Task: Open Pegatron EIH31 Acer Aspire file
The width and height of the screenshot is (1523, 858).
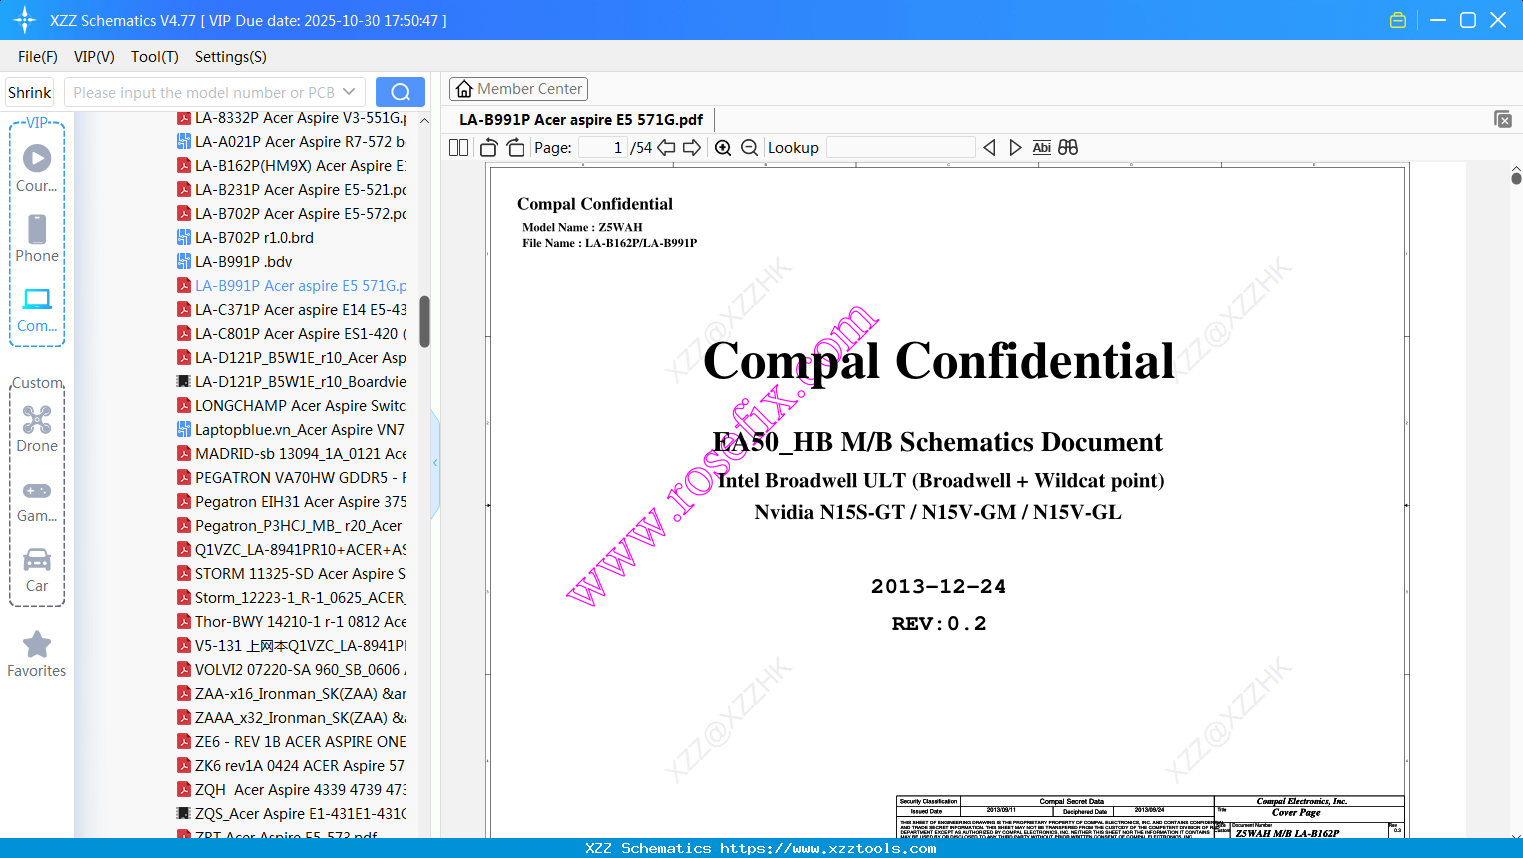Action: pyautogui.click(x=292, y=502)
